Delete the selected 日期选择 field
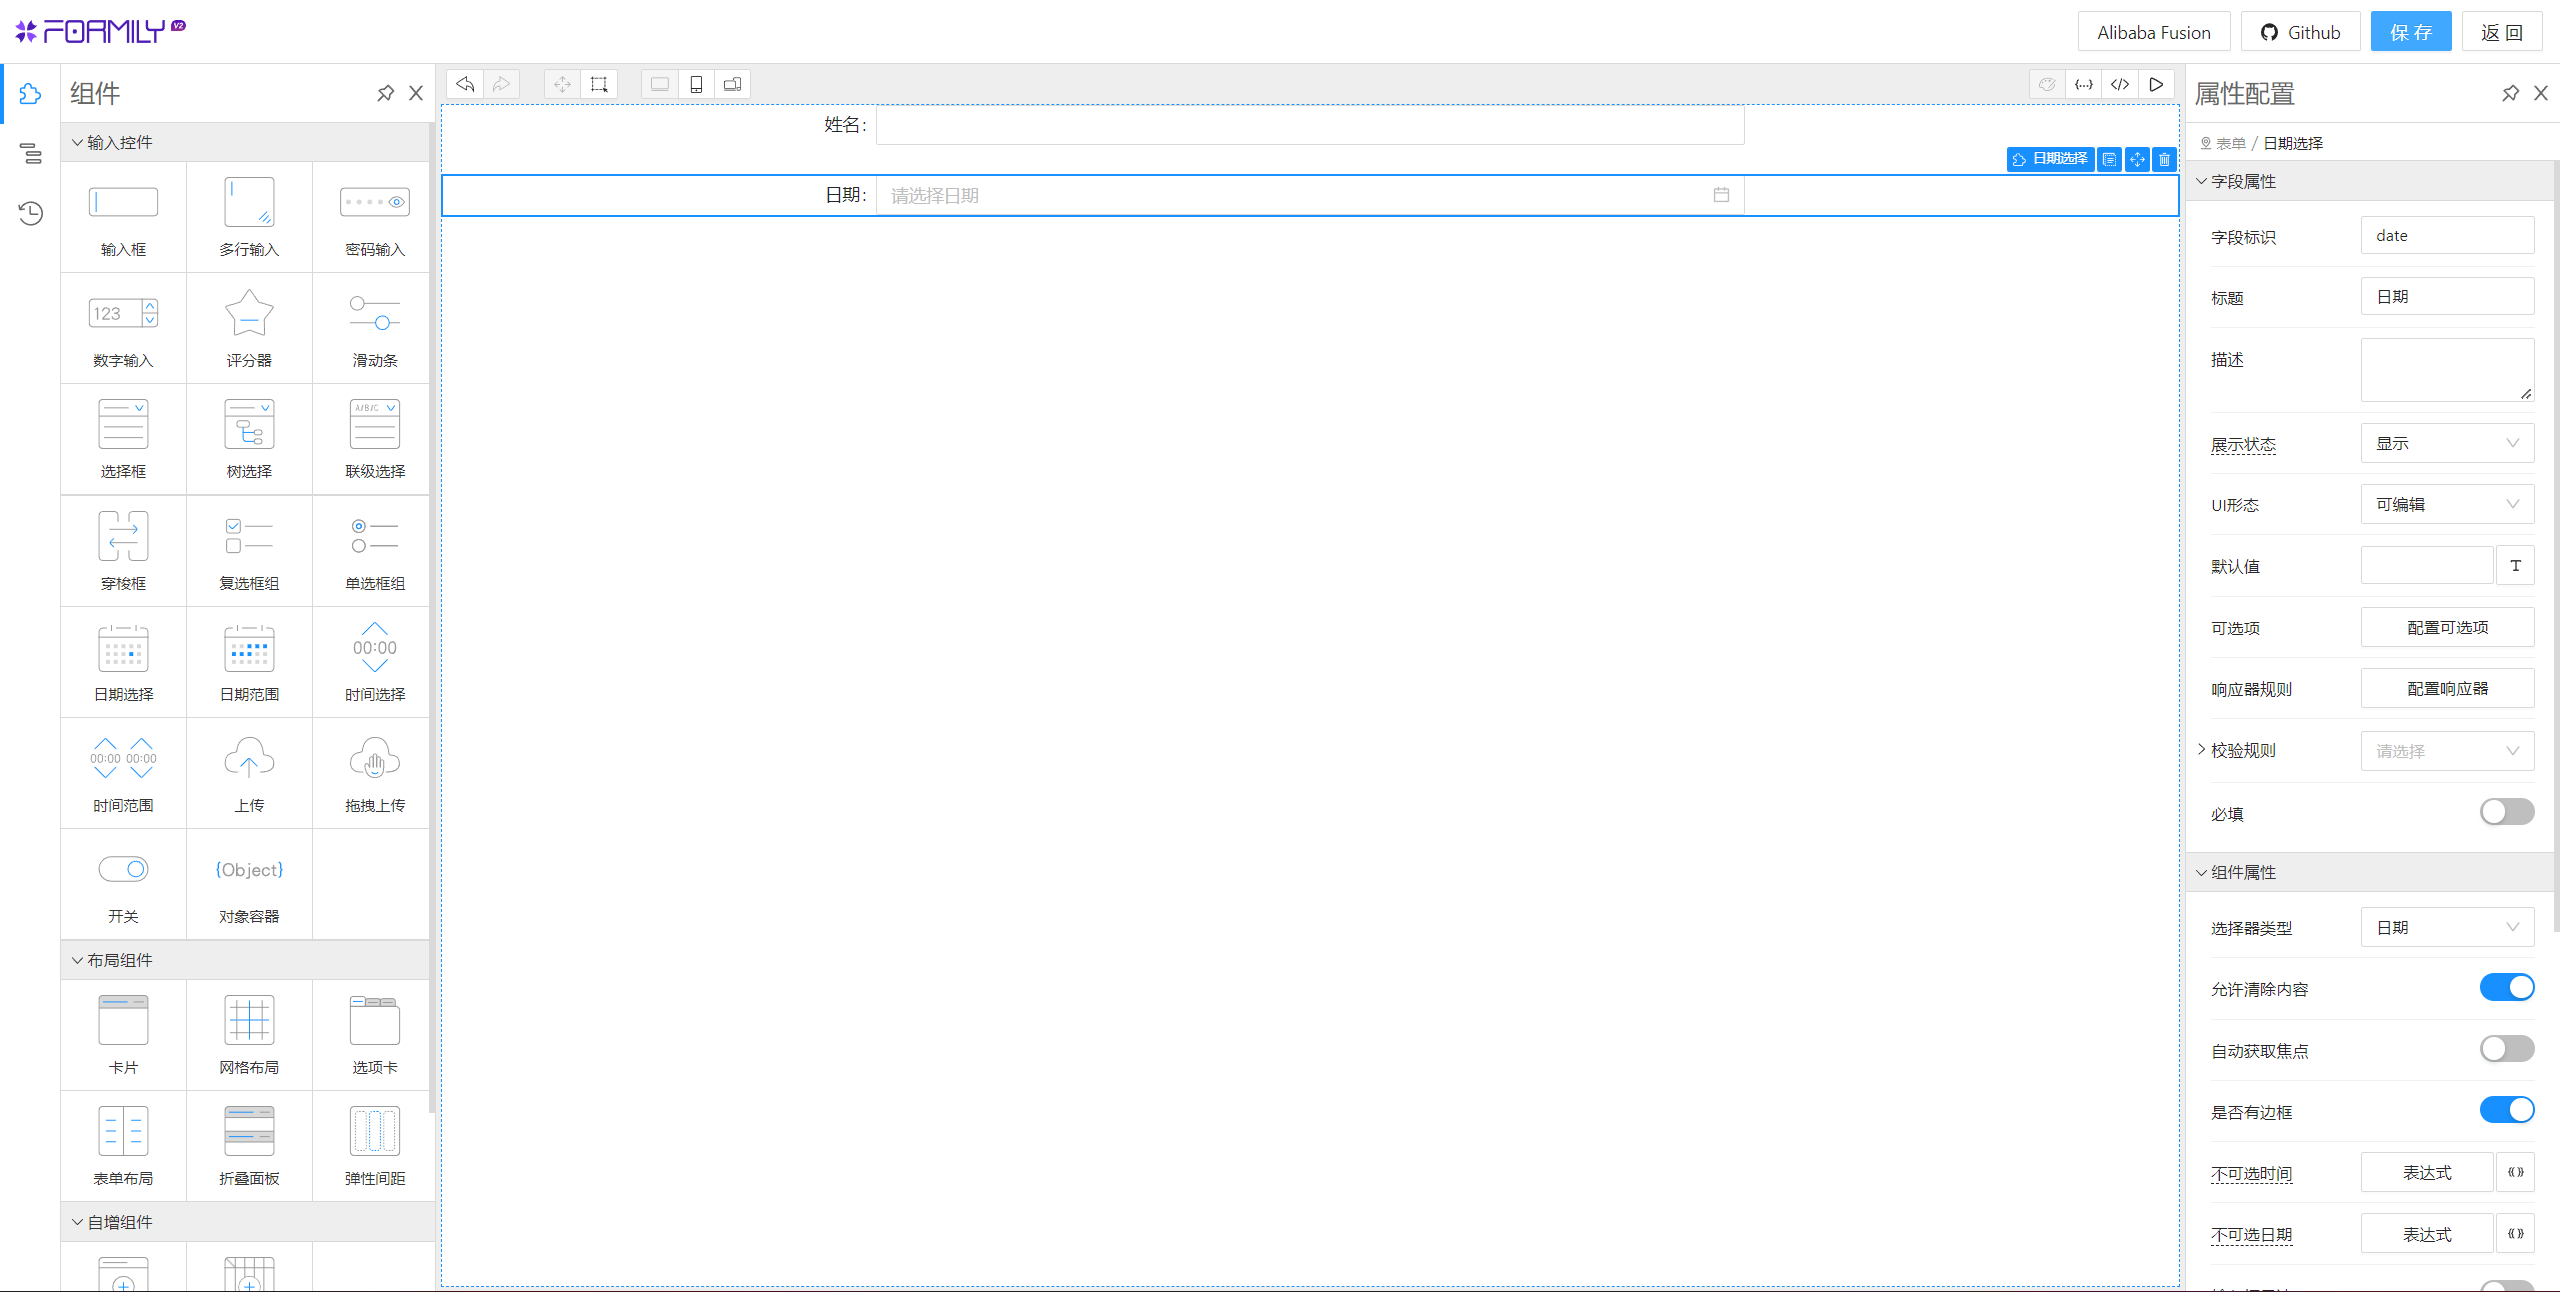The width and height of the screenshot is (2560, 1292). pyautogui.click(x=2164, y=159)
